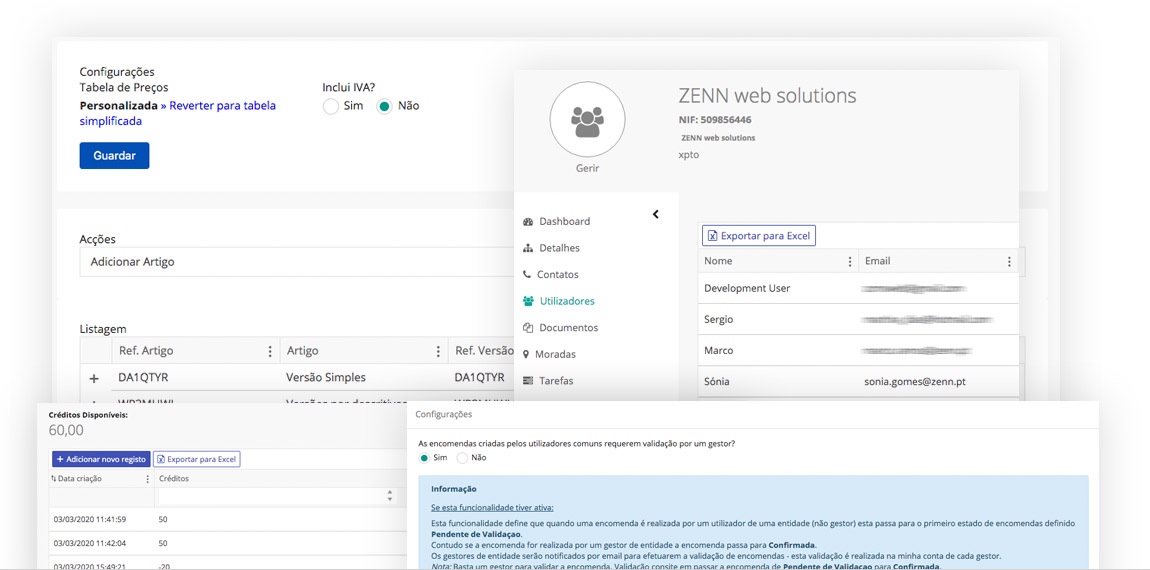Click the Dashboard gauge icon
The width and height of the screenshot is (1150, 570).
click(528, 222)
